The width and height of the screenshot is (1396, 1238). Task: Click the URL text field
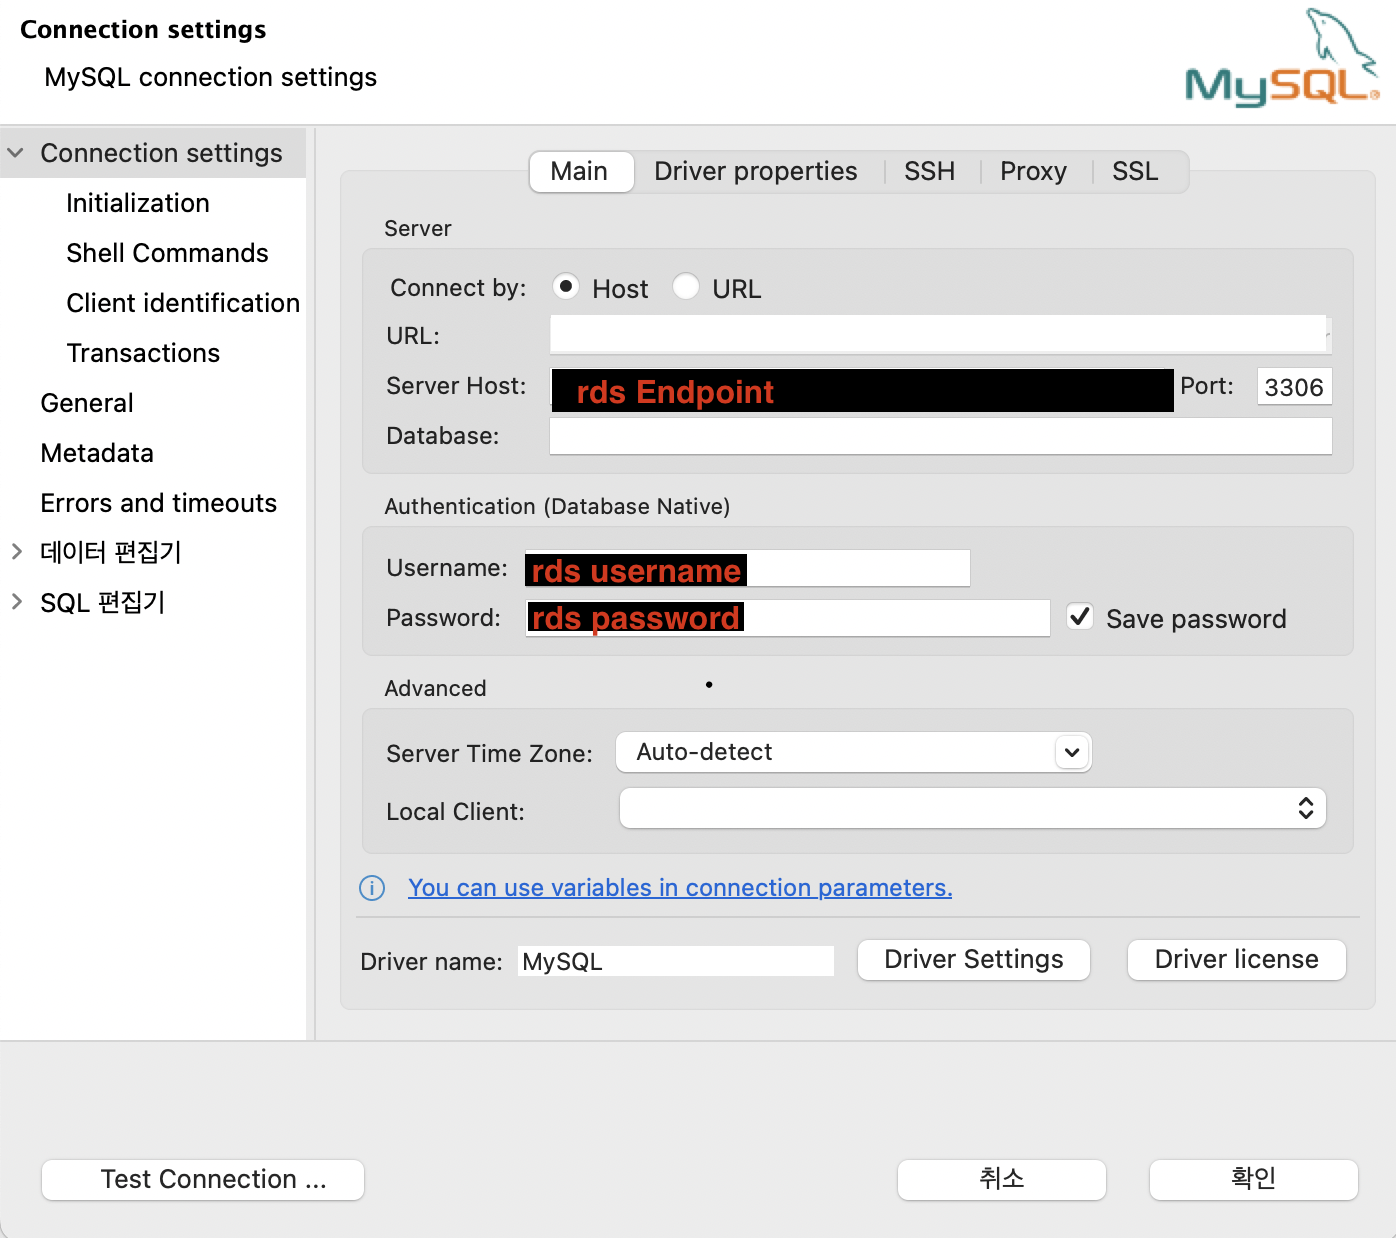coord(941,335)
